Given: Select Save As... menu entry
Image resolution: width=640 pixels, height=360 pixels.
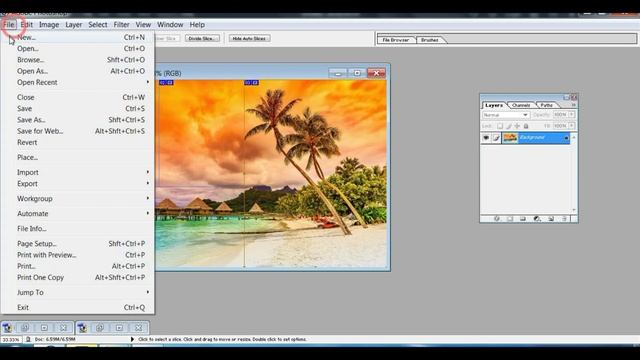Looking at the screenshot, I should tap(78, 120).
